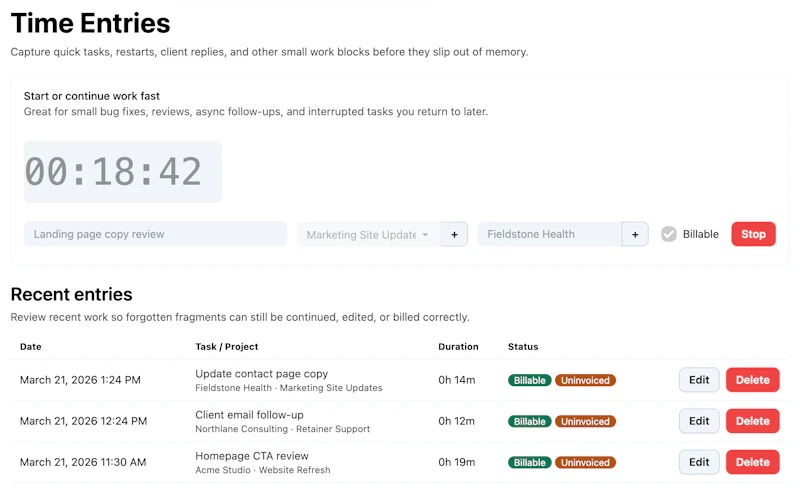The height and width of the screenshot is (488, 800).
Task: Click the Status column header
Action: pyautogui.click(x=523, y=347)
